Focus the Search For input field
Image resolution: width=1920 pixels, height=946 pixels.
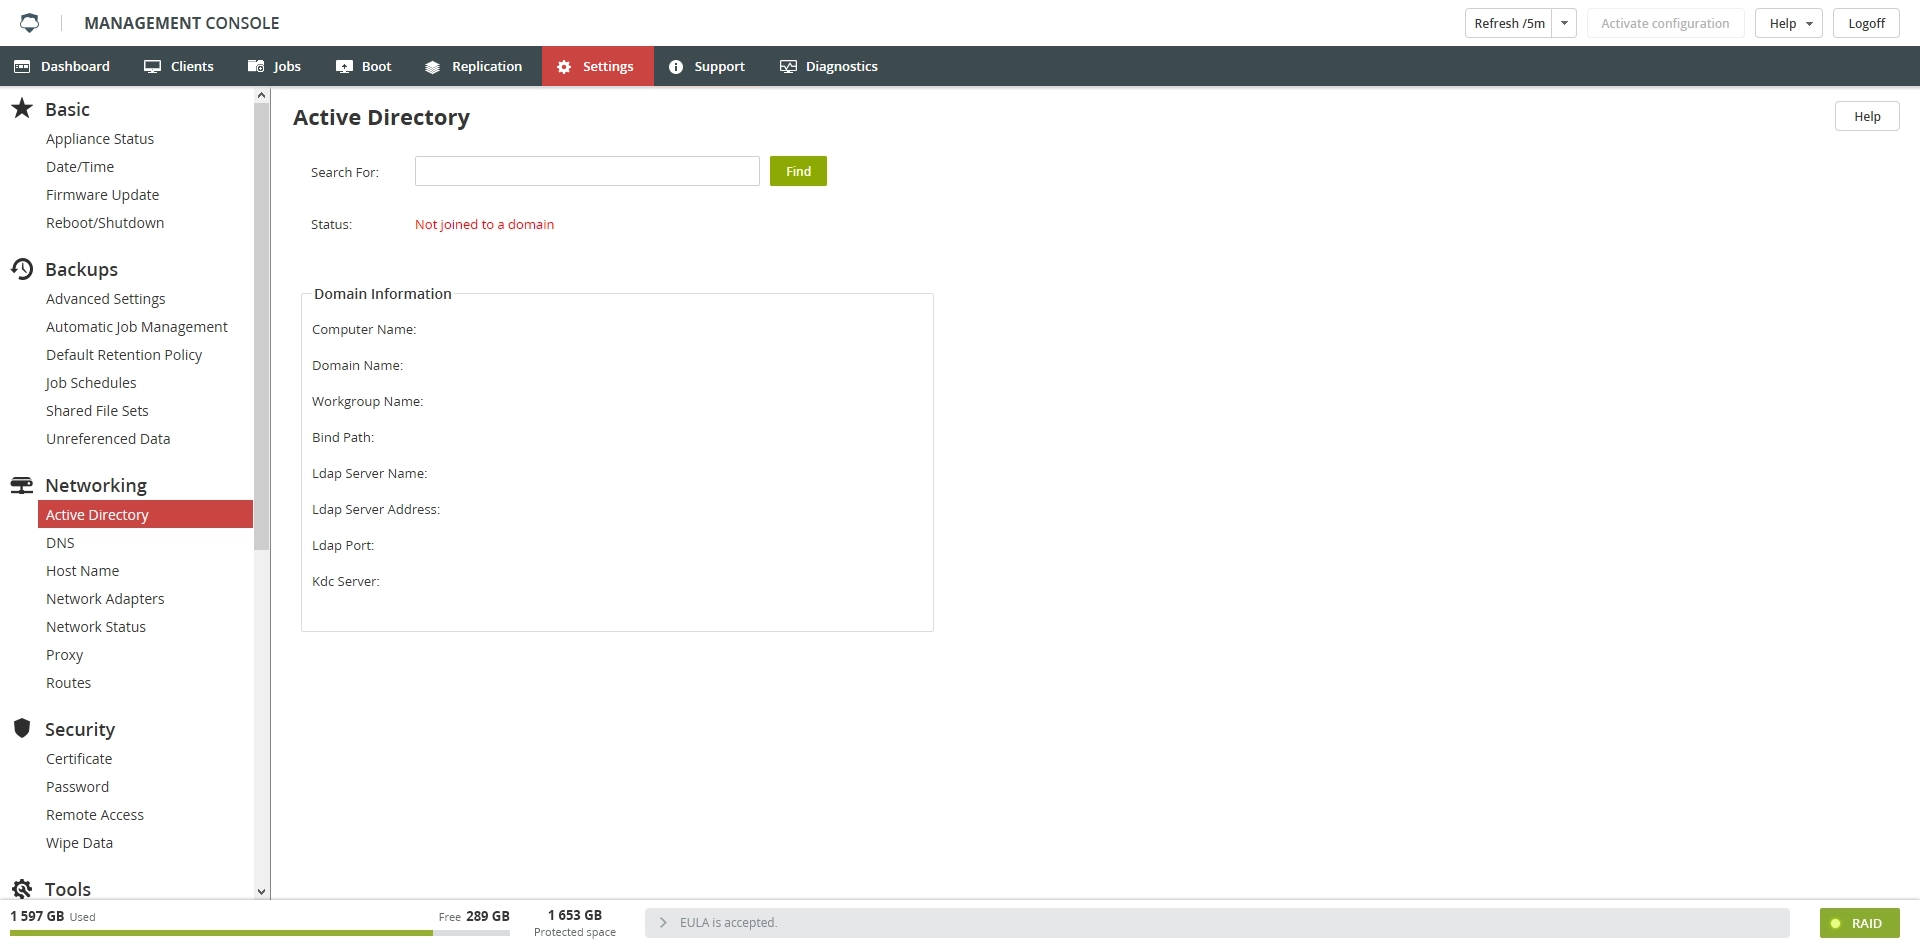pos(587,171)
